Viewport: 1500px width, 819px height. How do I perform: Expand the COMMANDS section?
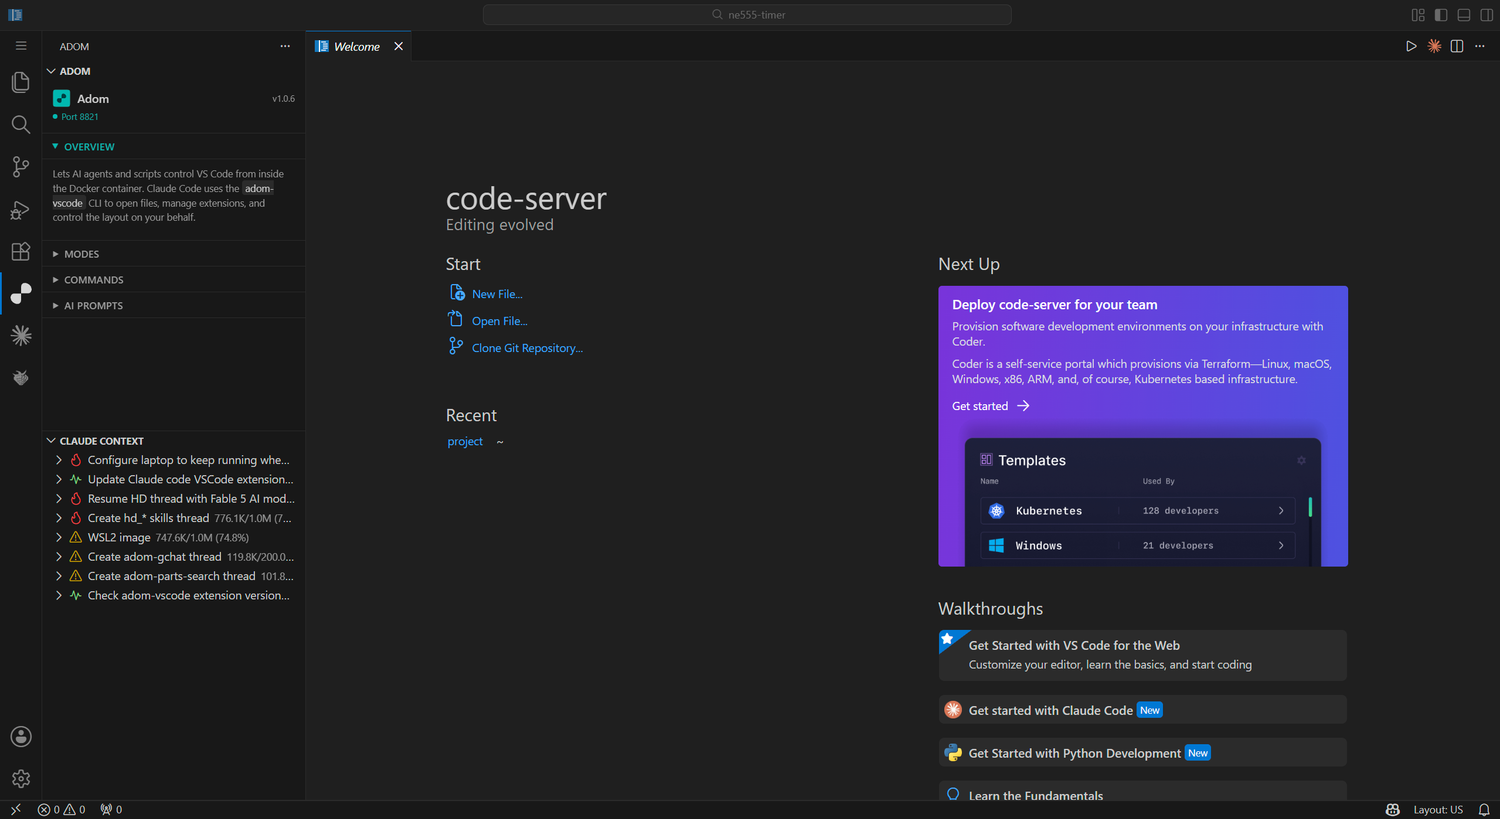click(174, 280)
